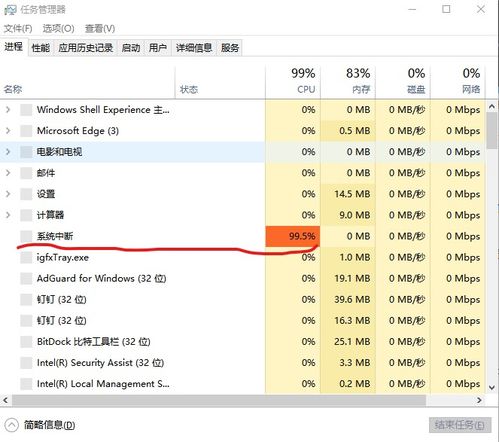Screen dimensions: 499x442
Task: Click the AdGuard for Windows icon
Action: [x=26, y=278]
